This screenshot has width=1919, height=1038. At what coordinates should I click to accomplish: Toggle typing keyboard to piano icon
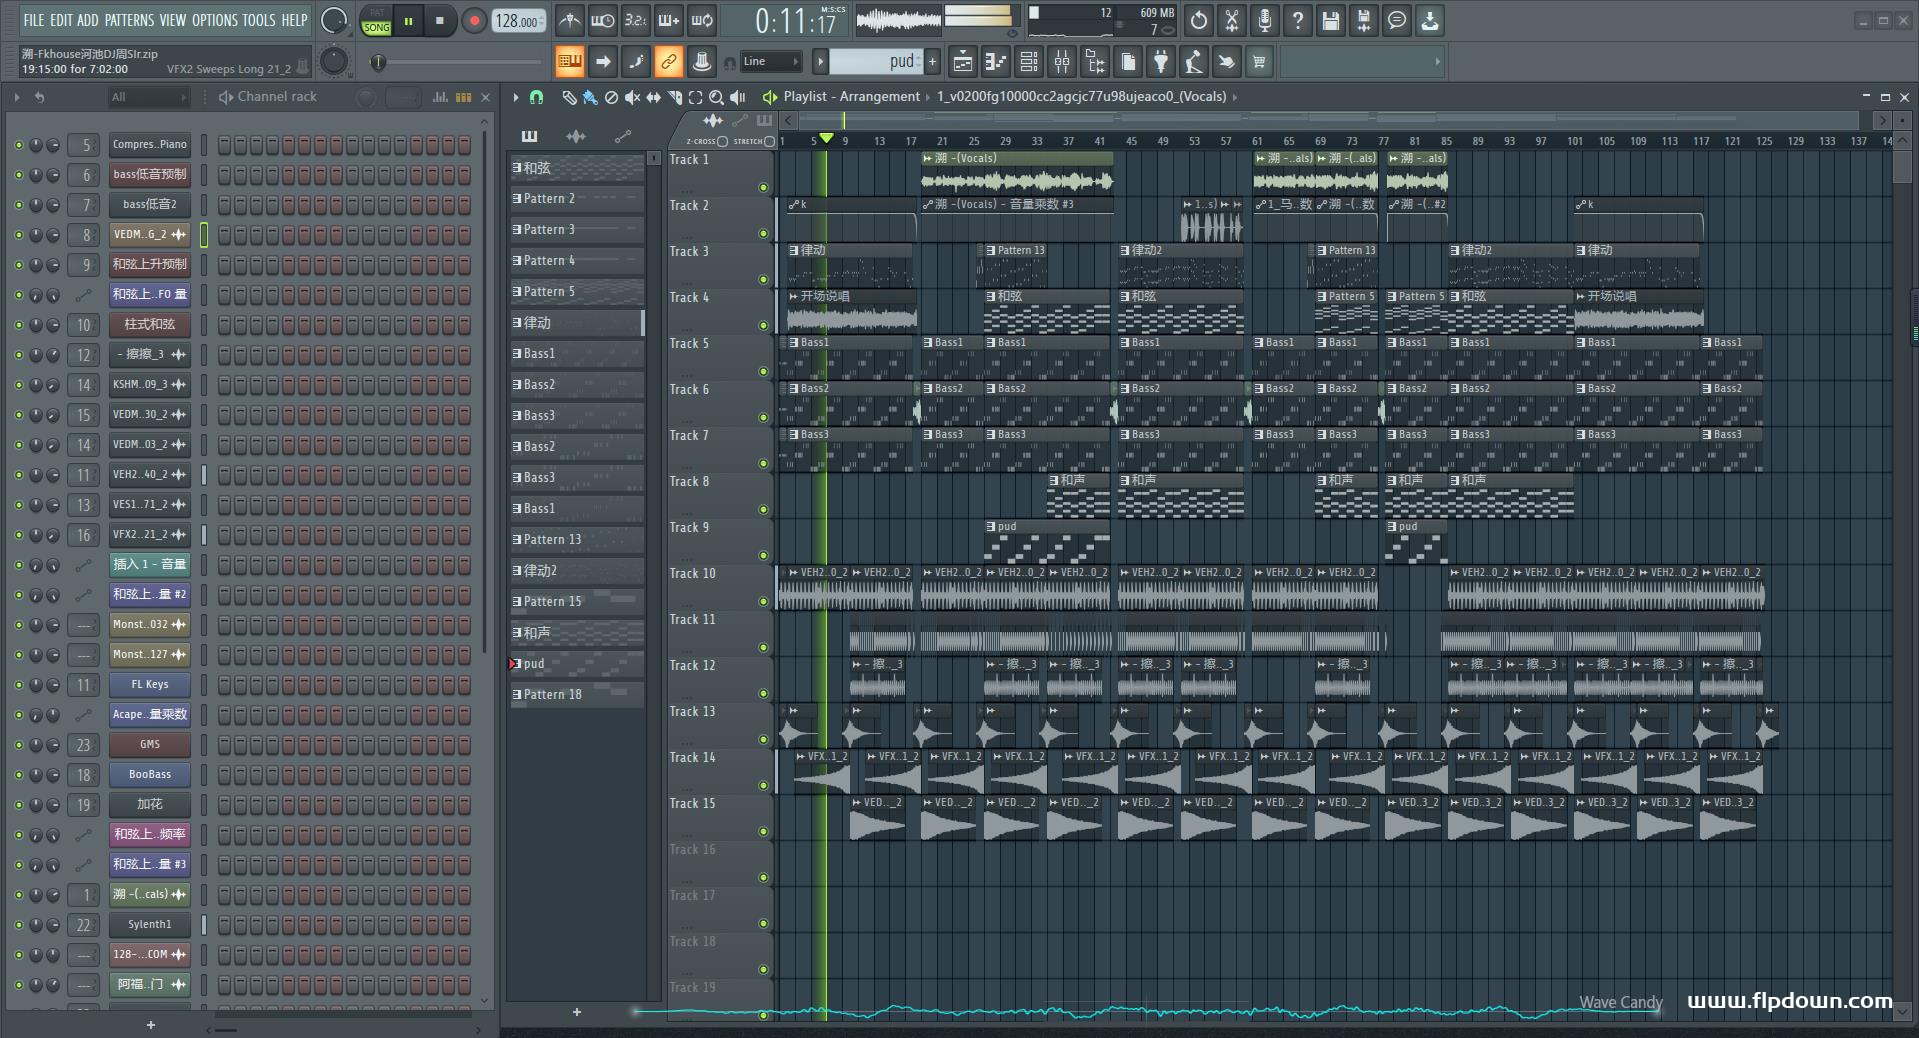569,62
